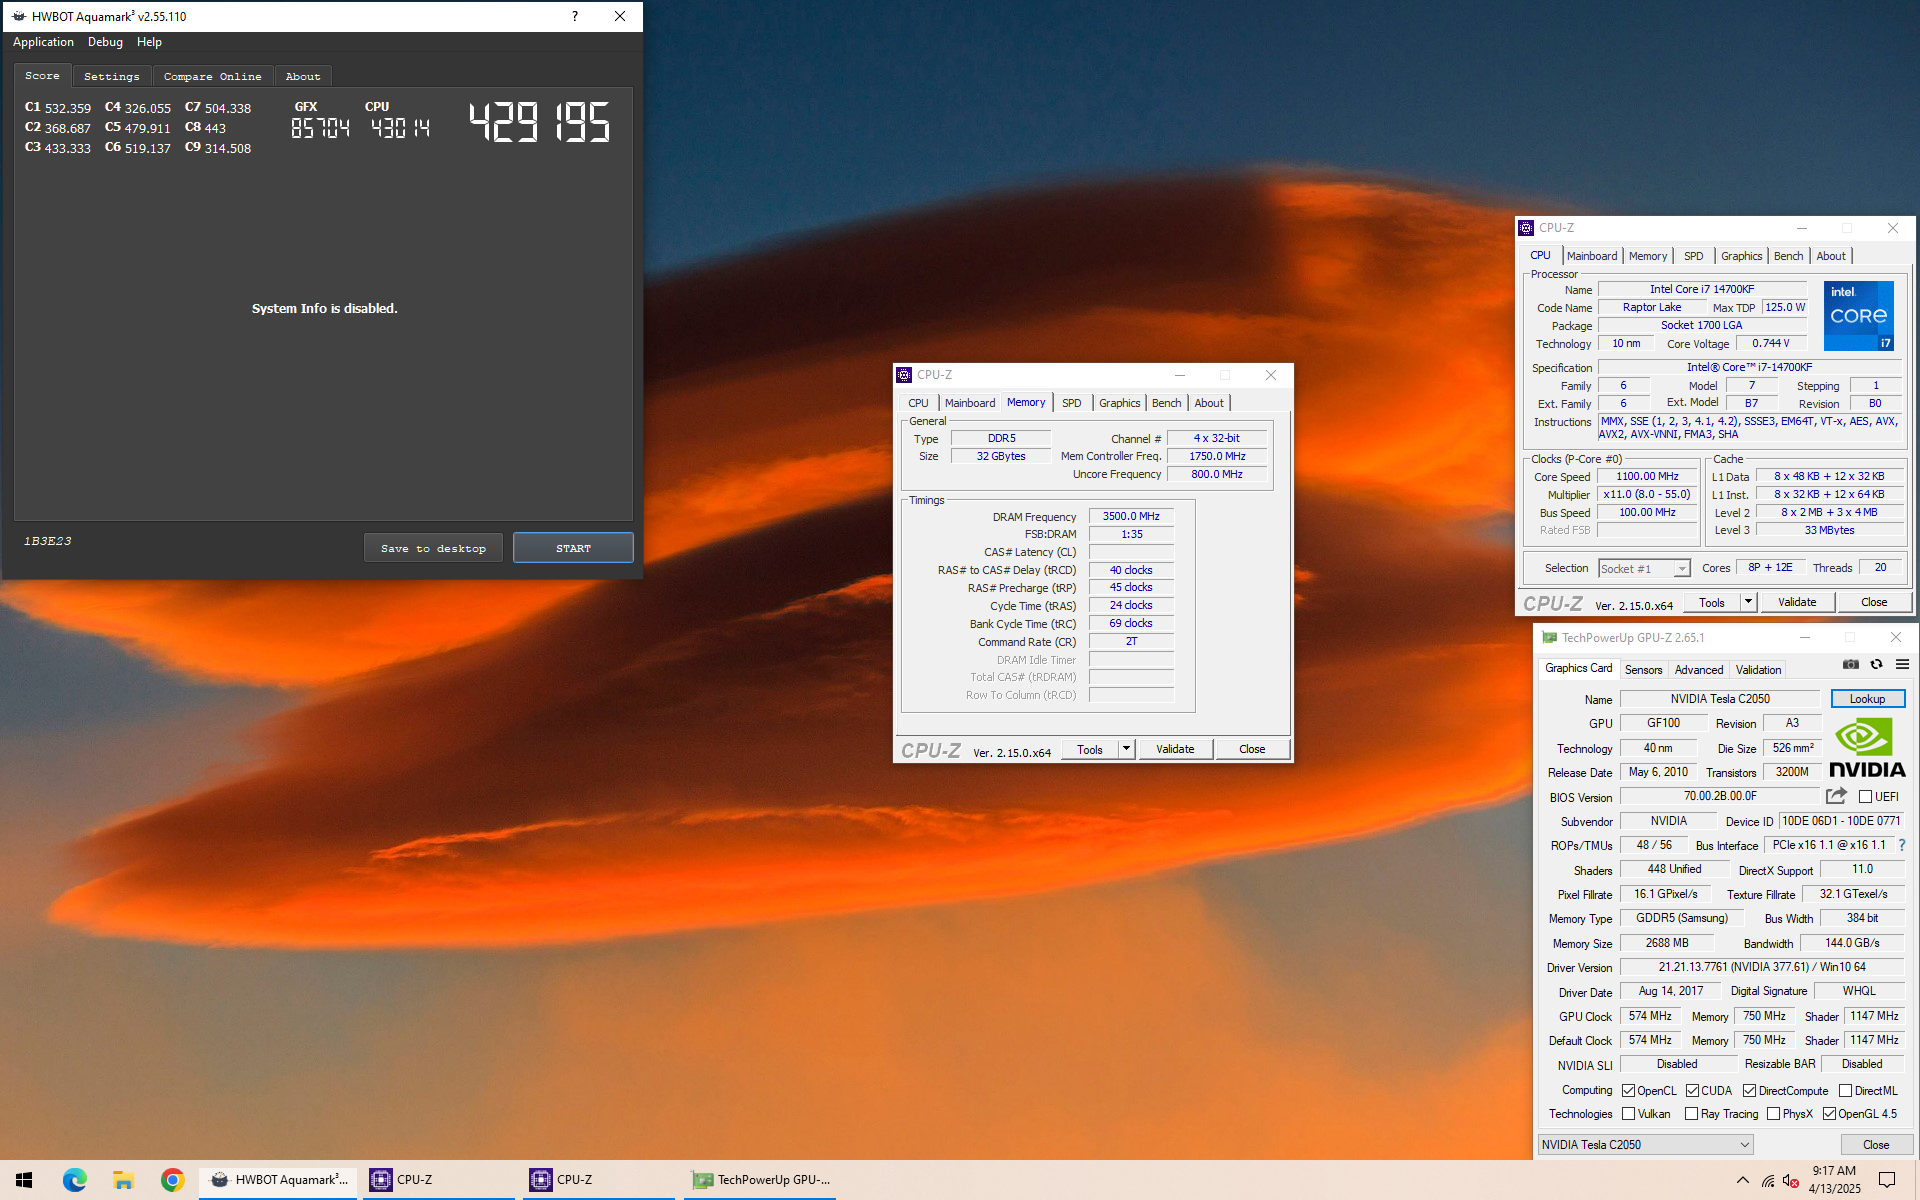Click the muted volume tray icon

1791,1181
